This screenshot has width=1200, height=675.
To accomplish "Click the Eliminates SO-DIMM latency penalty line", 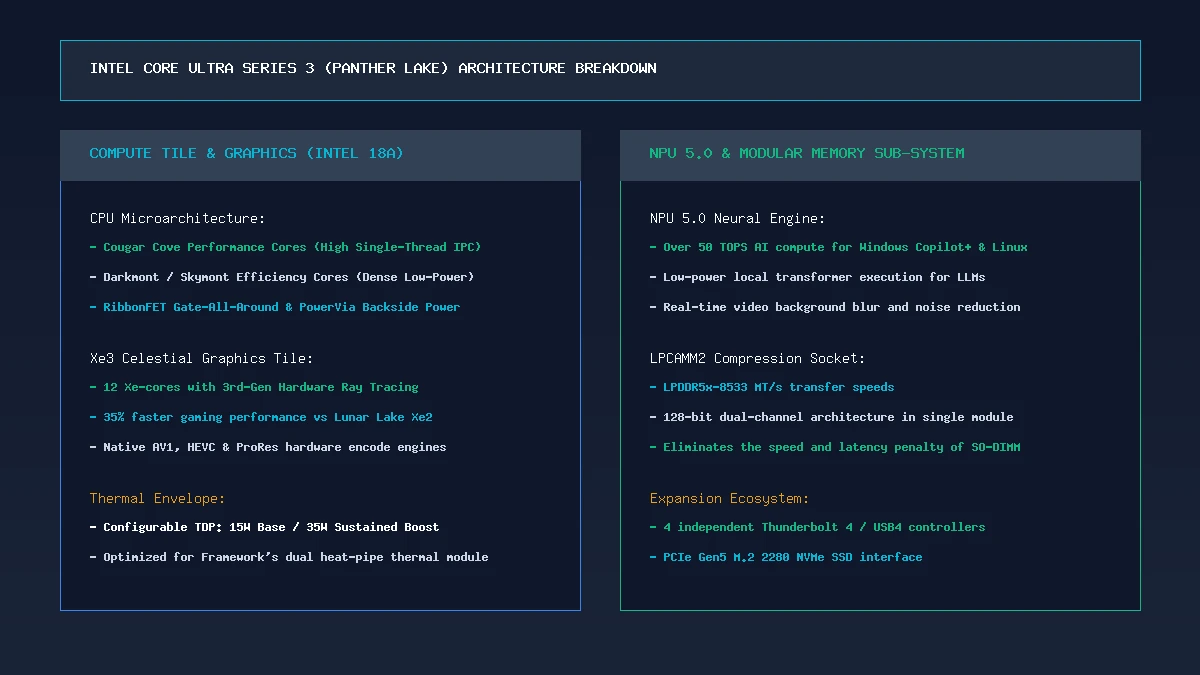I will tap(835, 447).
